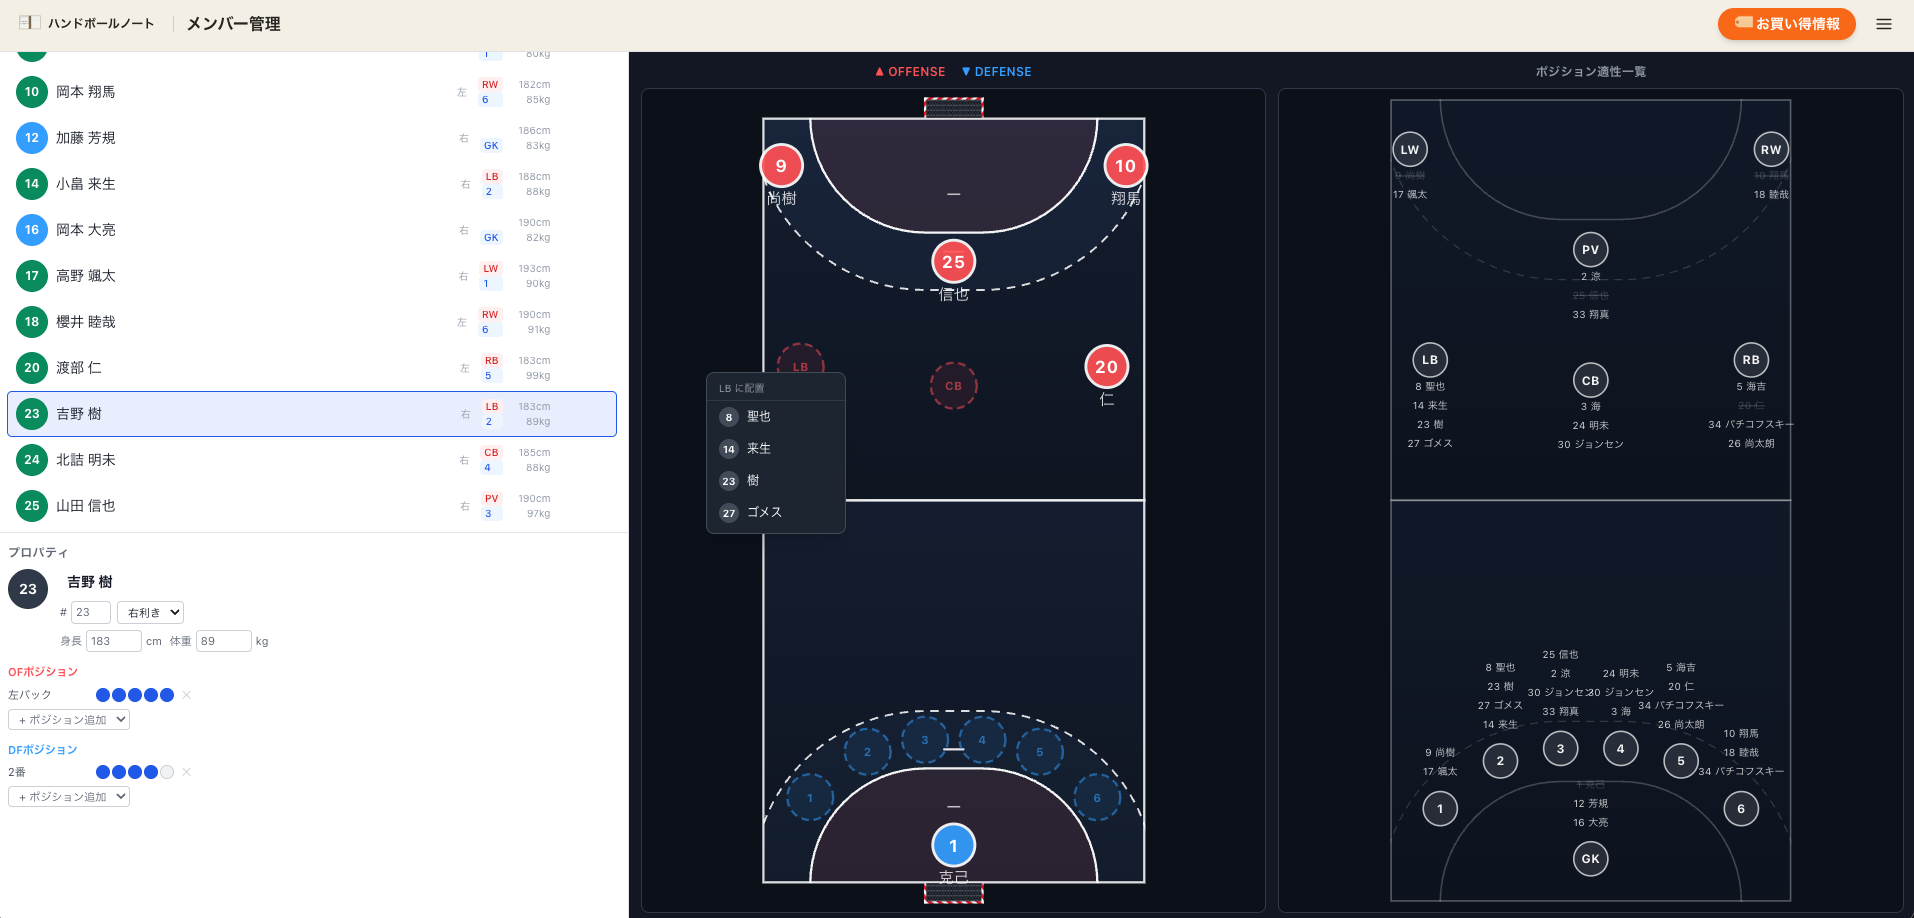Remove 左バック position with its x icon

click(x=187, y=695)
